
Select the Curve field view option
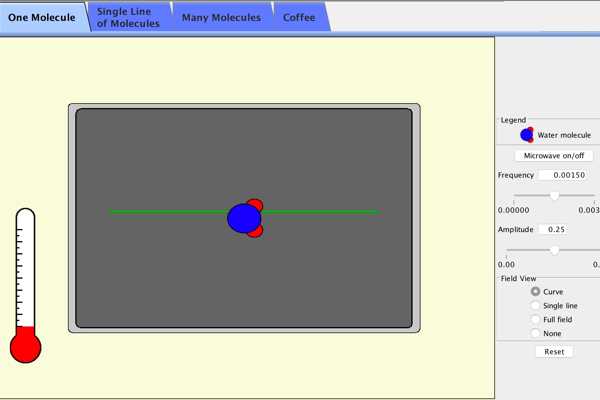(535, 292)
